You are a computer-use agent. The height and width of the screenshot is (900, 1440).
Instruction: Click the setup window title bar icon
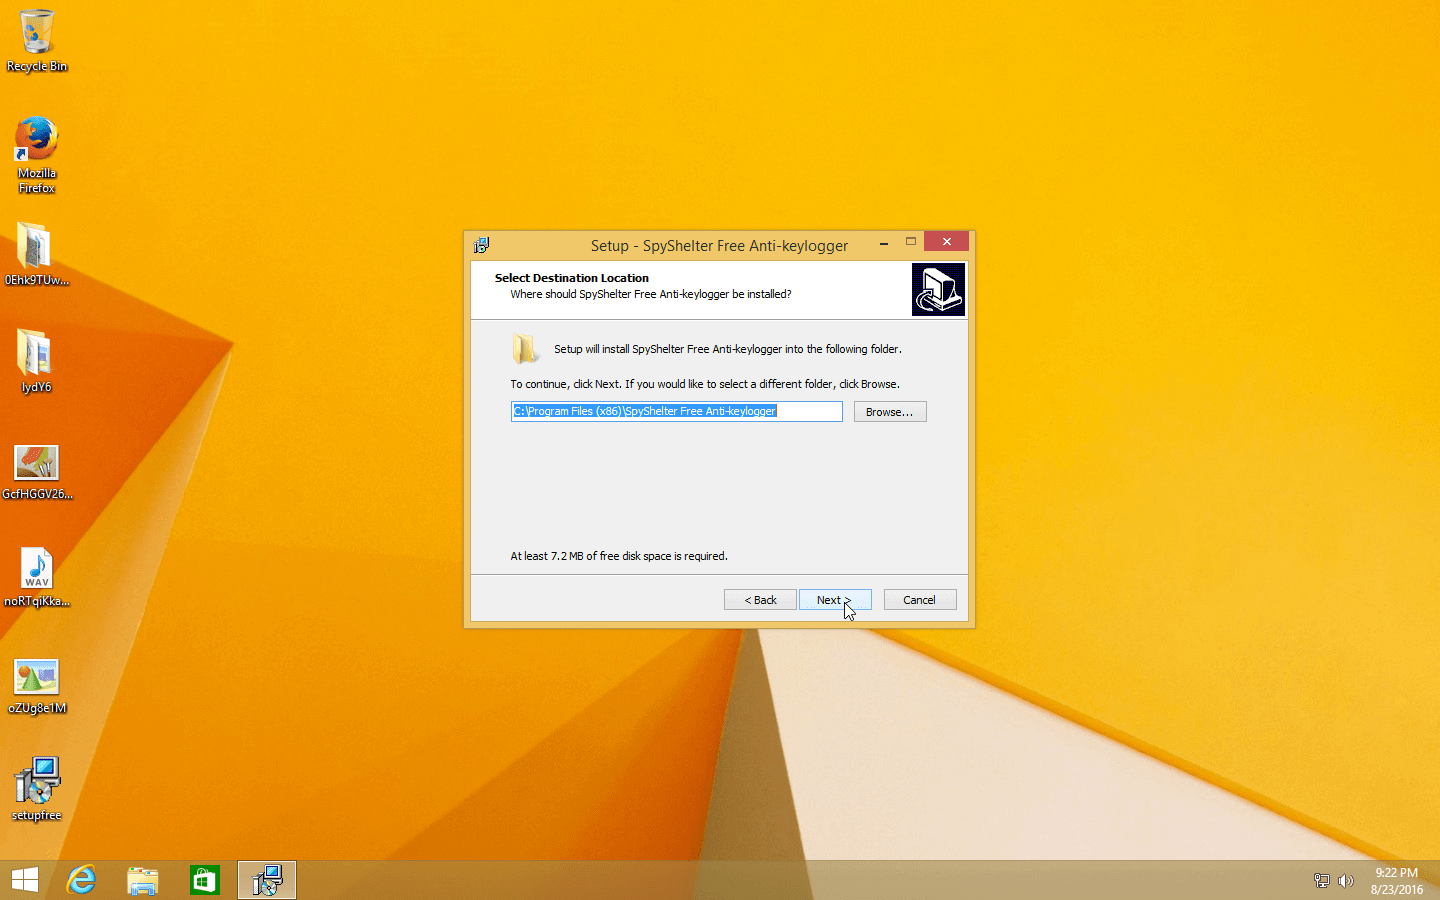482,245
